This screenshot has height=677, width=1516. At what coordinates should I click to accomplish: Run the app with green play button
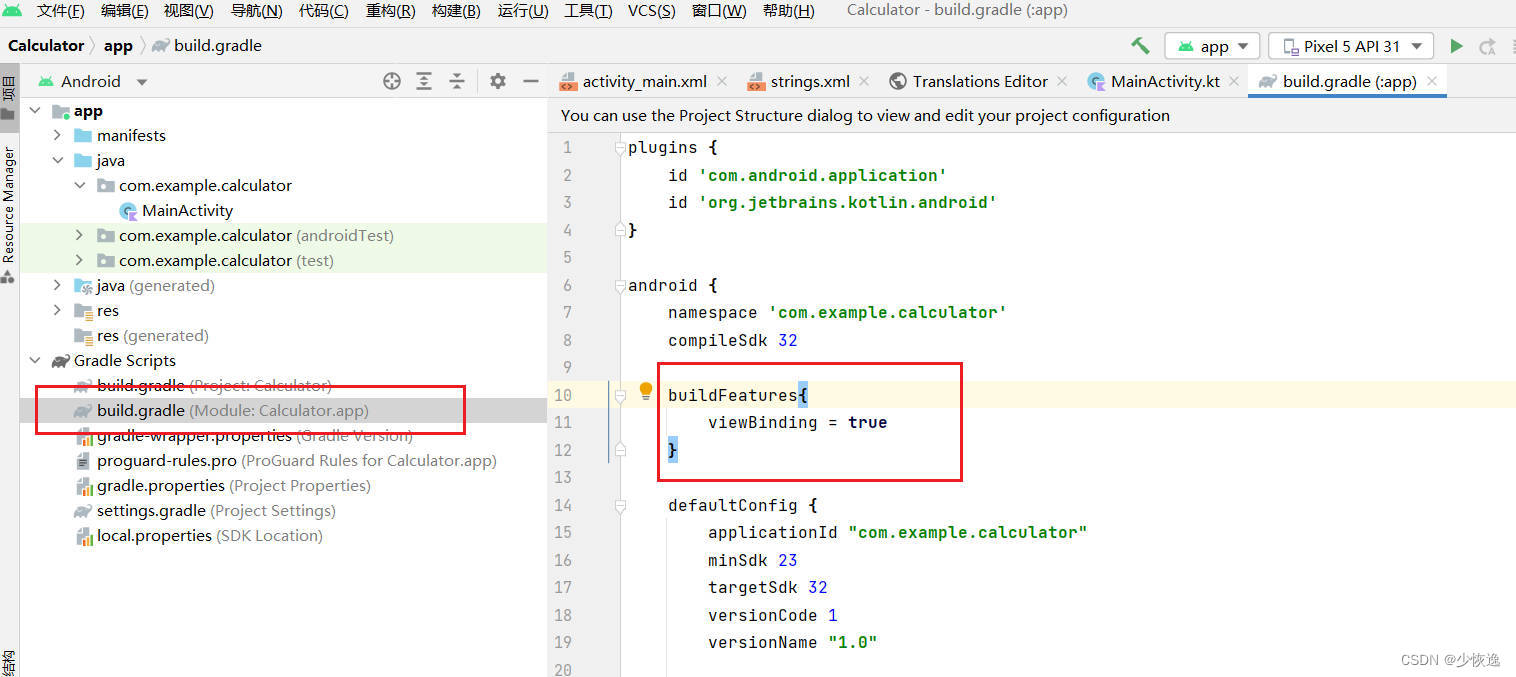tap(1457, 46)
